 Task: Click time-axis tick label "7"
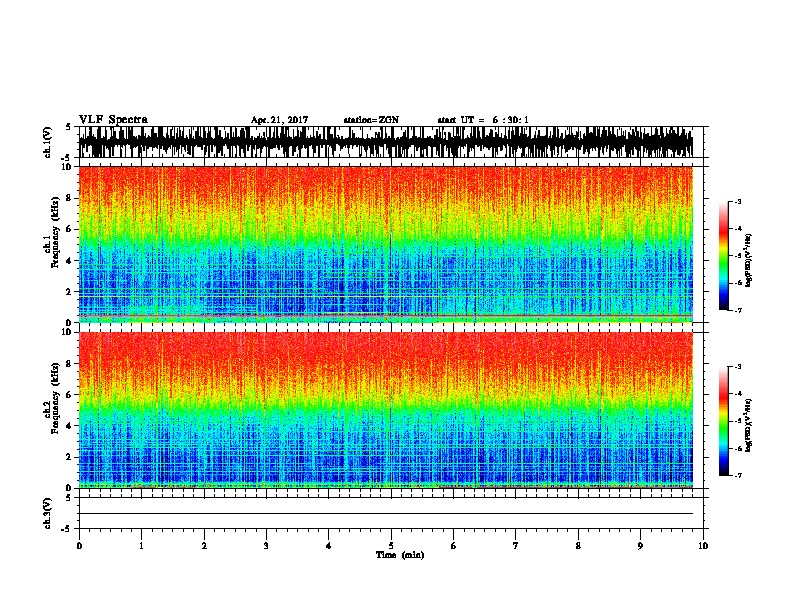(x=516, y=546)
